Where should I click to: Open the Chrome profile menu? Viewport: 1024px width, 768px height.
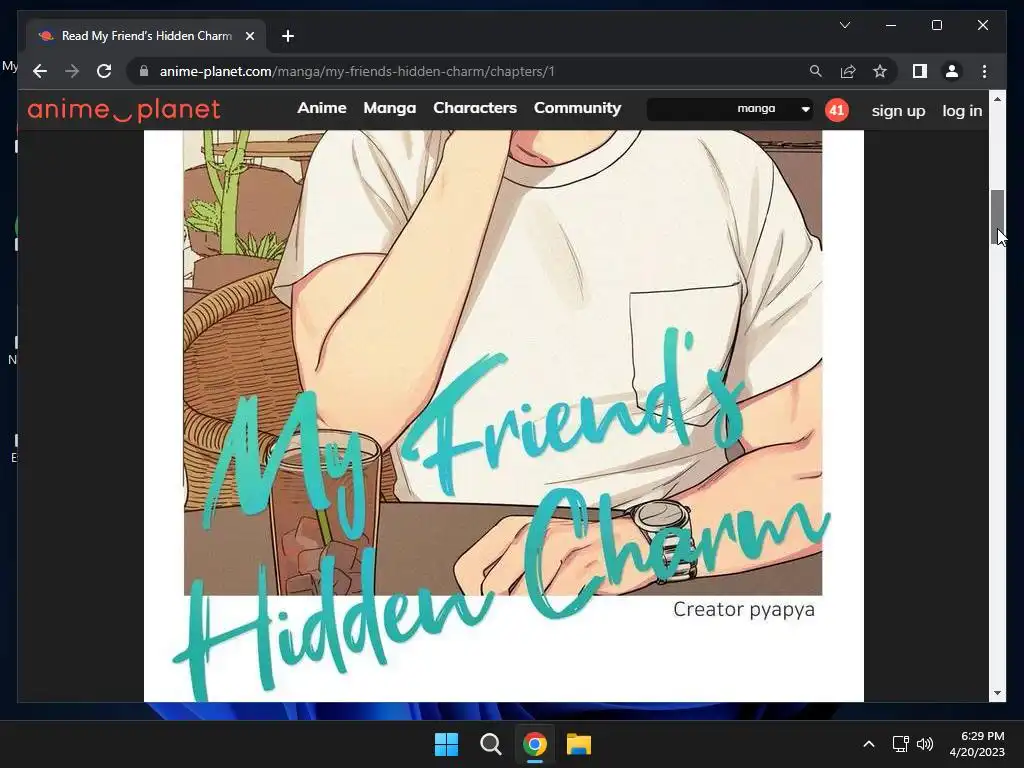click(x=952, y=71)
